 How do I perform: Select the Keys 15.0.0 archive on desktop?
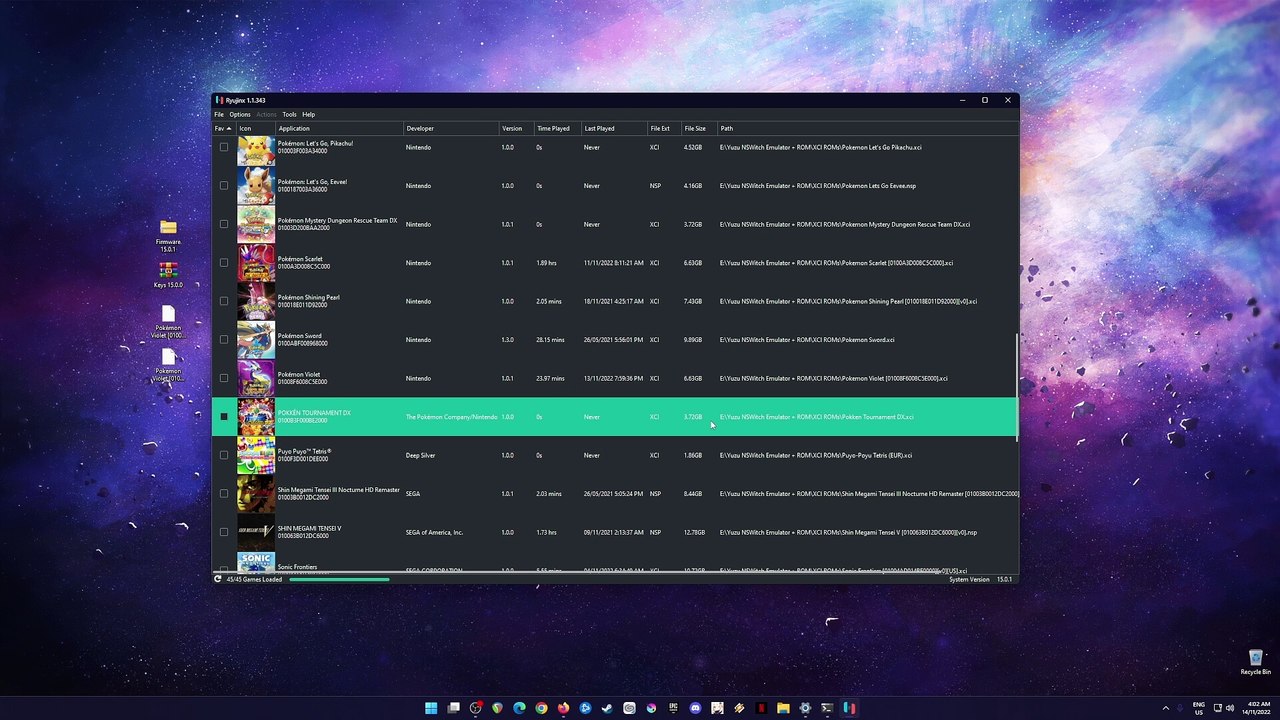pos(168,274)
